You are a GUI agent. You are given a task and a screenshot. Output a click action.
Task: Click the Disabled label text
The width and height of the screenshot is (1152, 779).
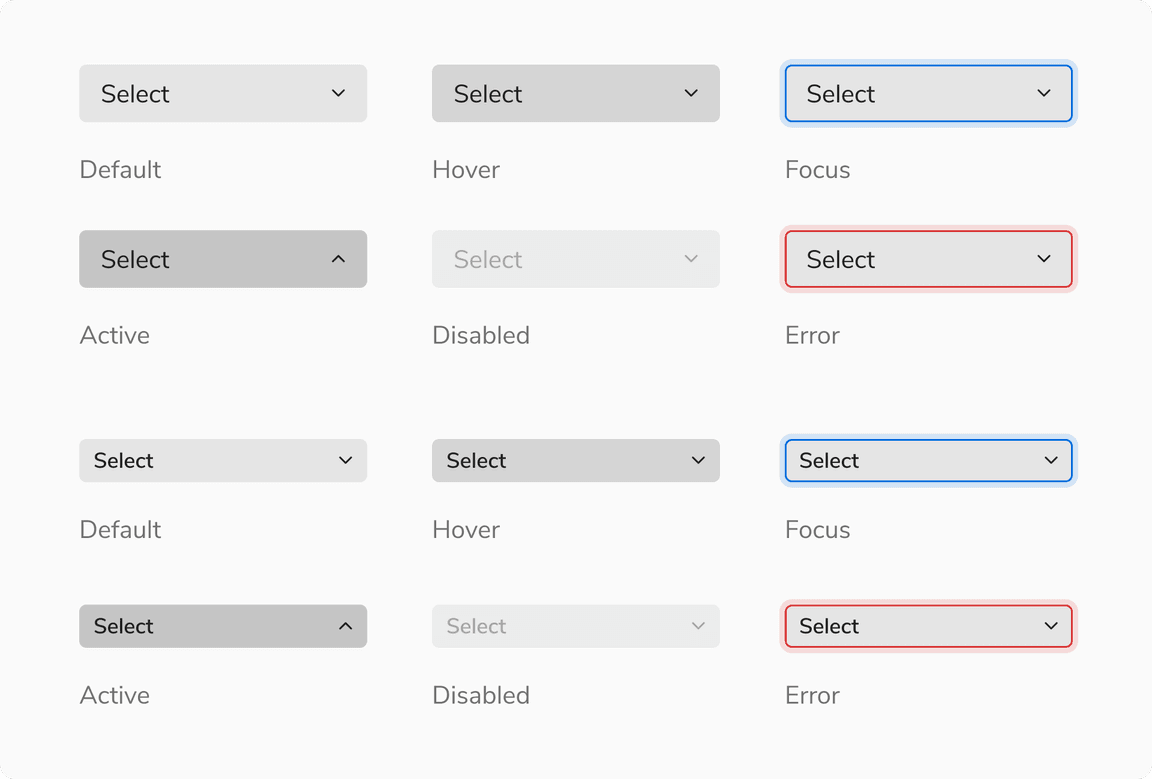481,335
